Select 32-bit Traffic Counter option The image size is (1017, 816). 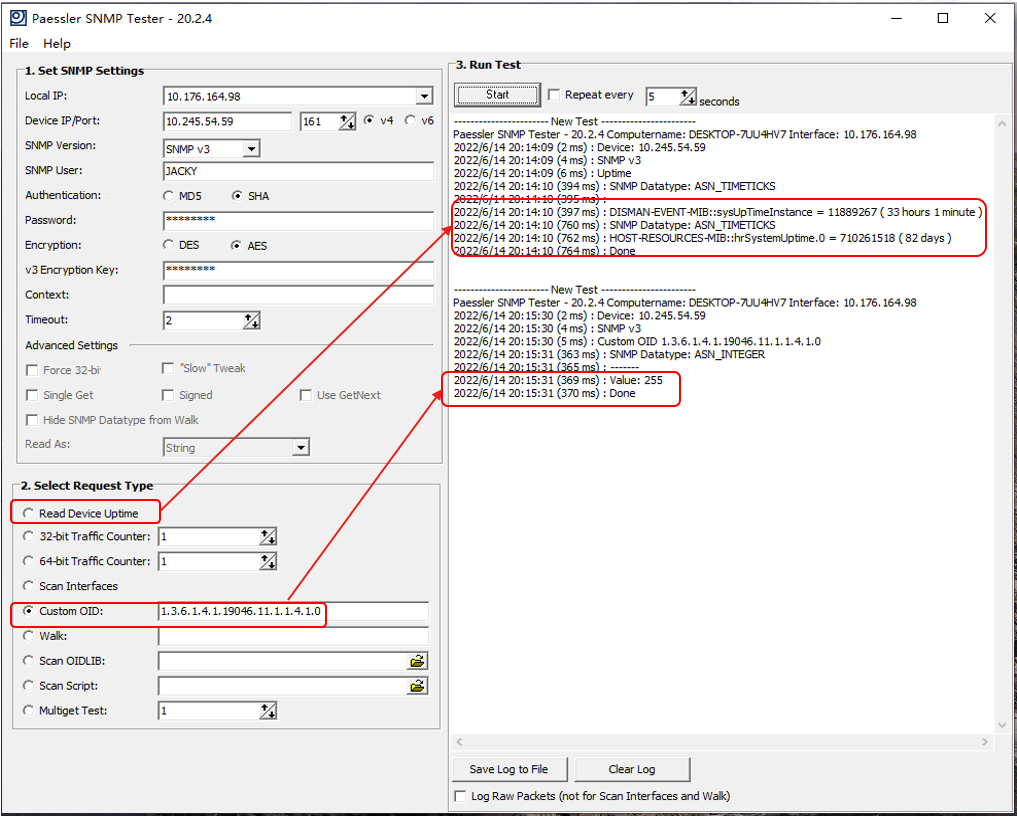click(x=29, y=536)
